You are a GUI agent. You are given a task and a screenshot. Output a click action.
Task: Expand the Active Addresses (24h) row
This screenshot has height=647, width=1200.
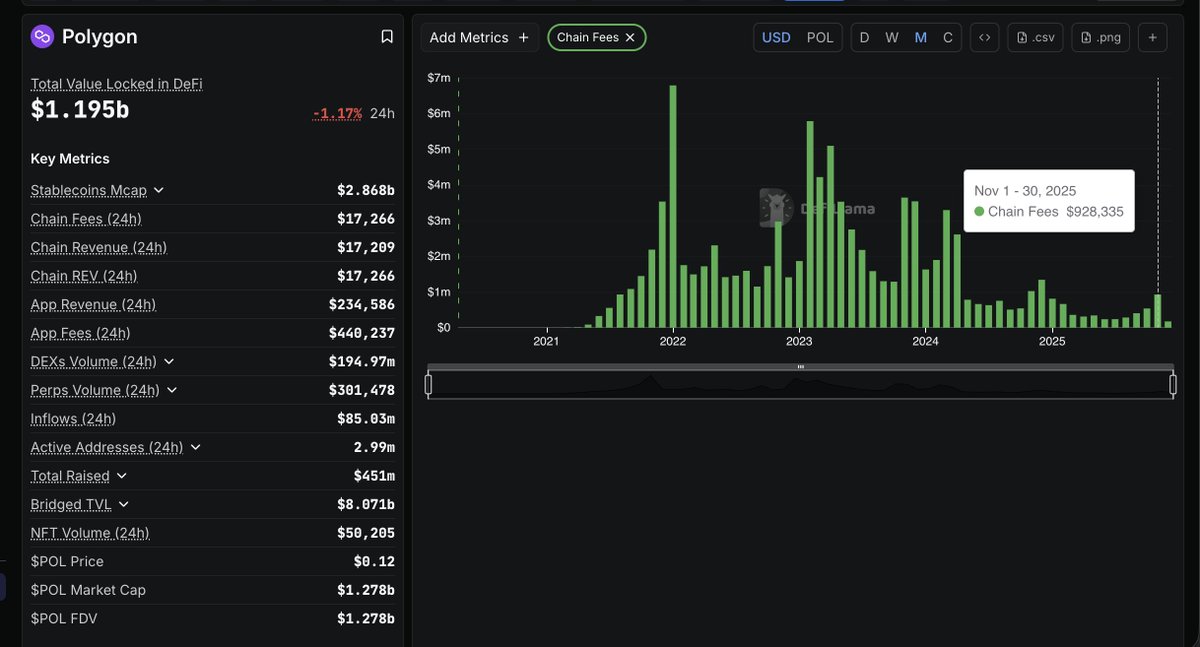click(x=195, y=447)
